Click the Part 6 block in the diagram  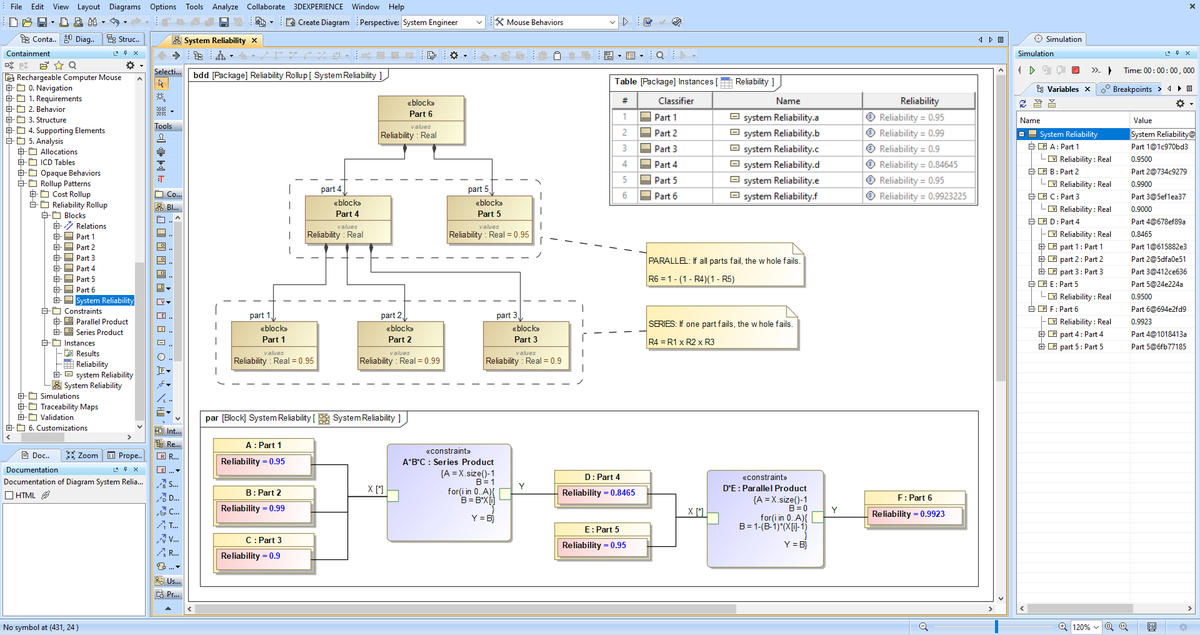click(x=421, y=119)
